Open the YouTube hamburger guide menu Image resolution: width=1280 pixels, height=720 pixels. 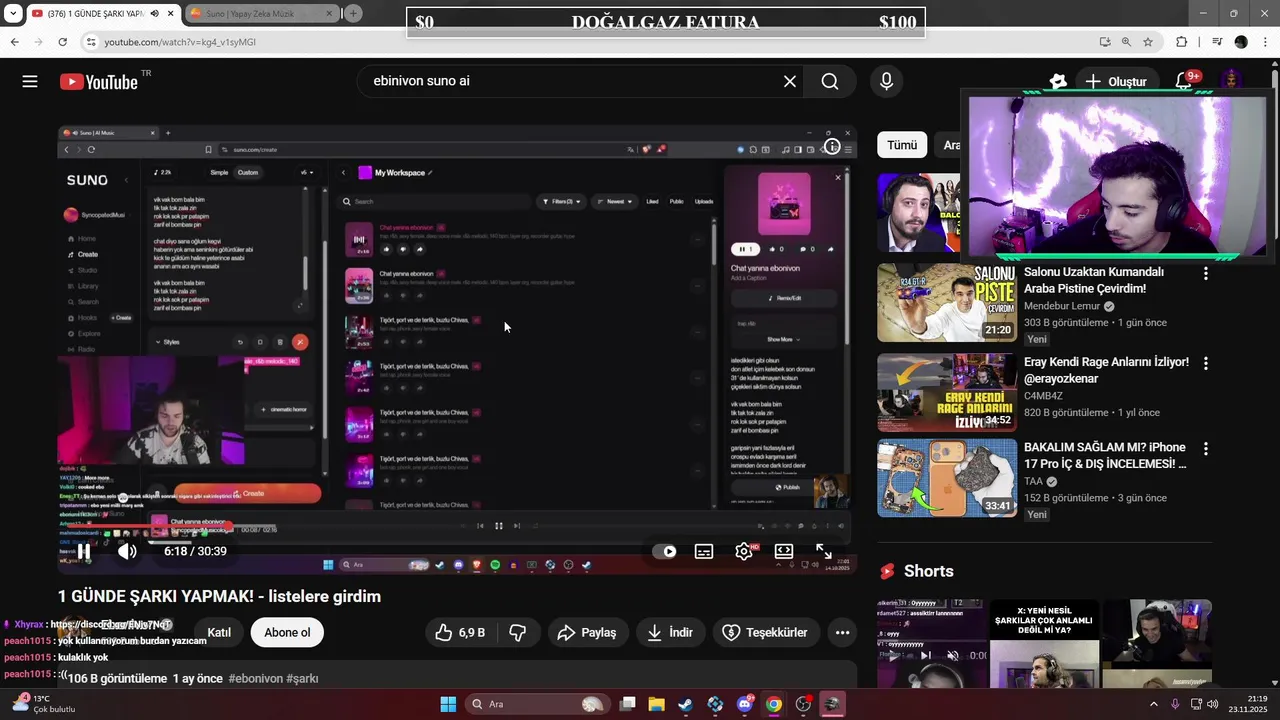(30, 81)
